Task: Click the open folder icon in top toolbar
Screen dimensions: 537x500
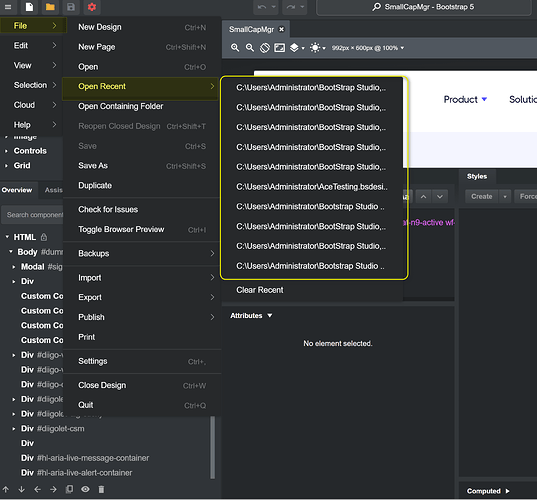Action: pos(50,7)
